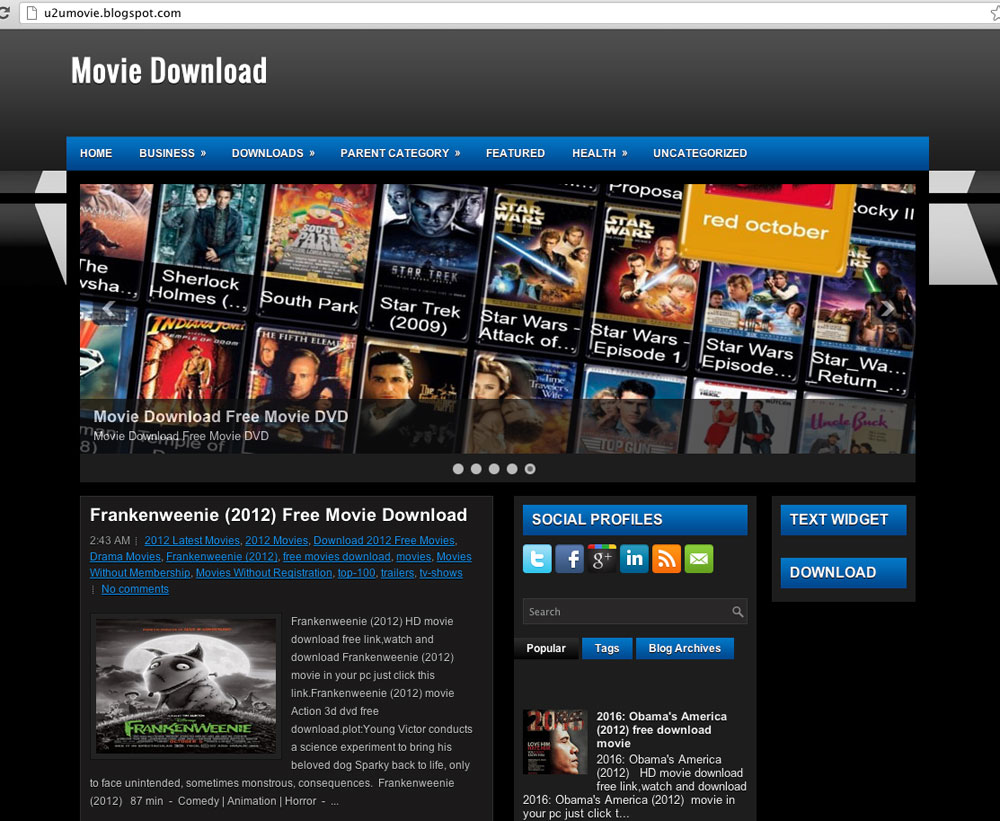The image size is (1000, 821).
Task: Open 2016: Obama's America popular post title
Action: [x=661, y=730]
